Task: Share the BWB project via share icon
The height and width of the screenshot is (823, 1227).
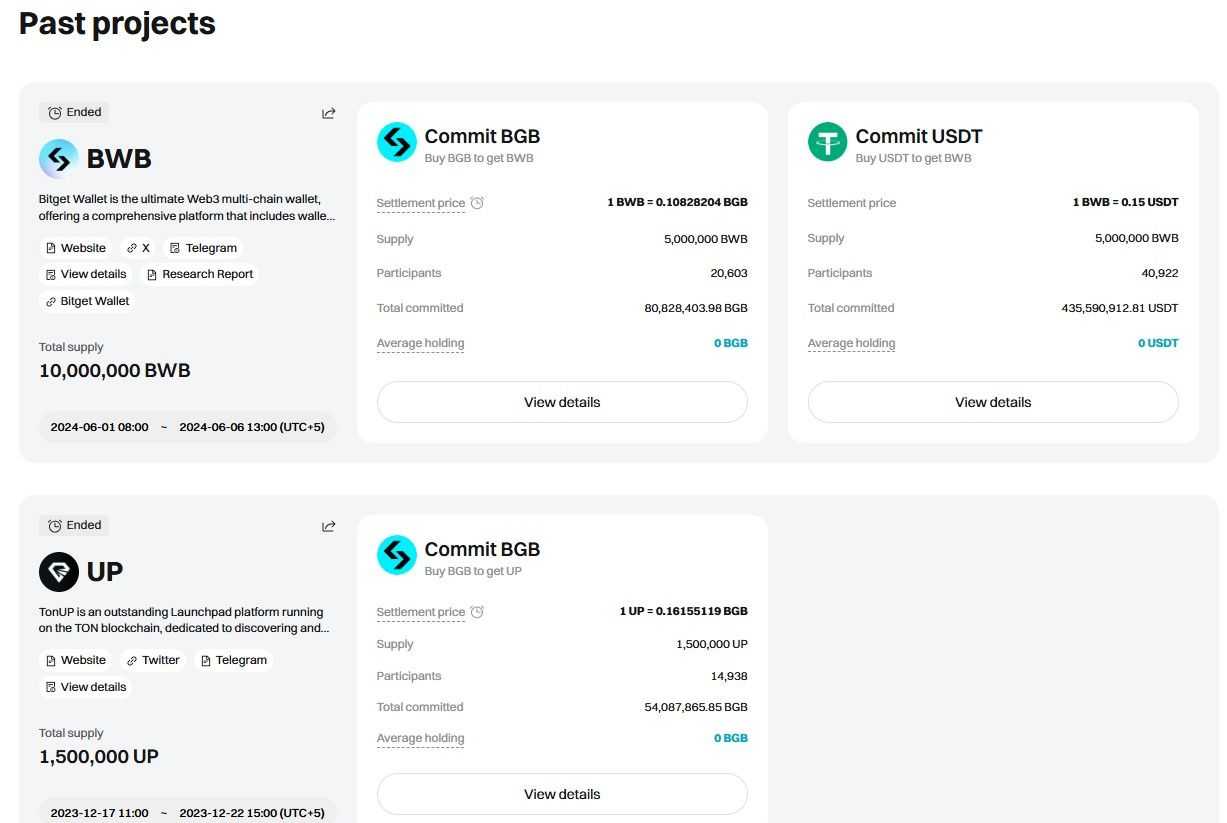Action: click(x=328, y=113)
